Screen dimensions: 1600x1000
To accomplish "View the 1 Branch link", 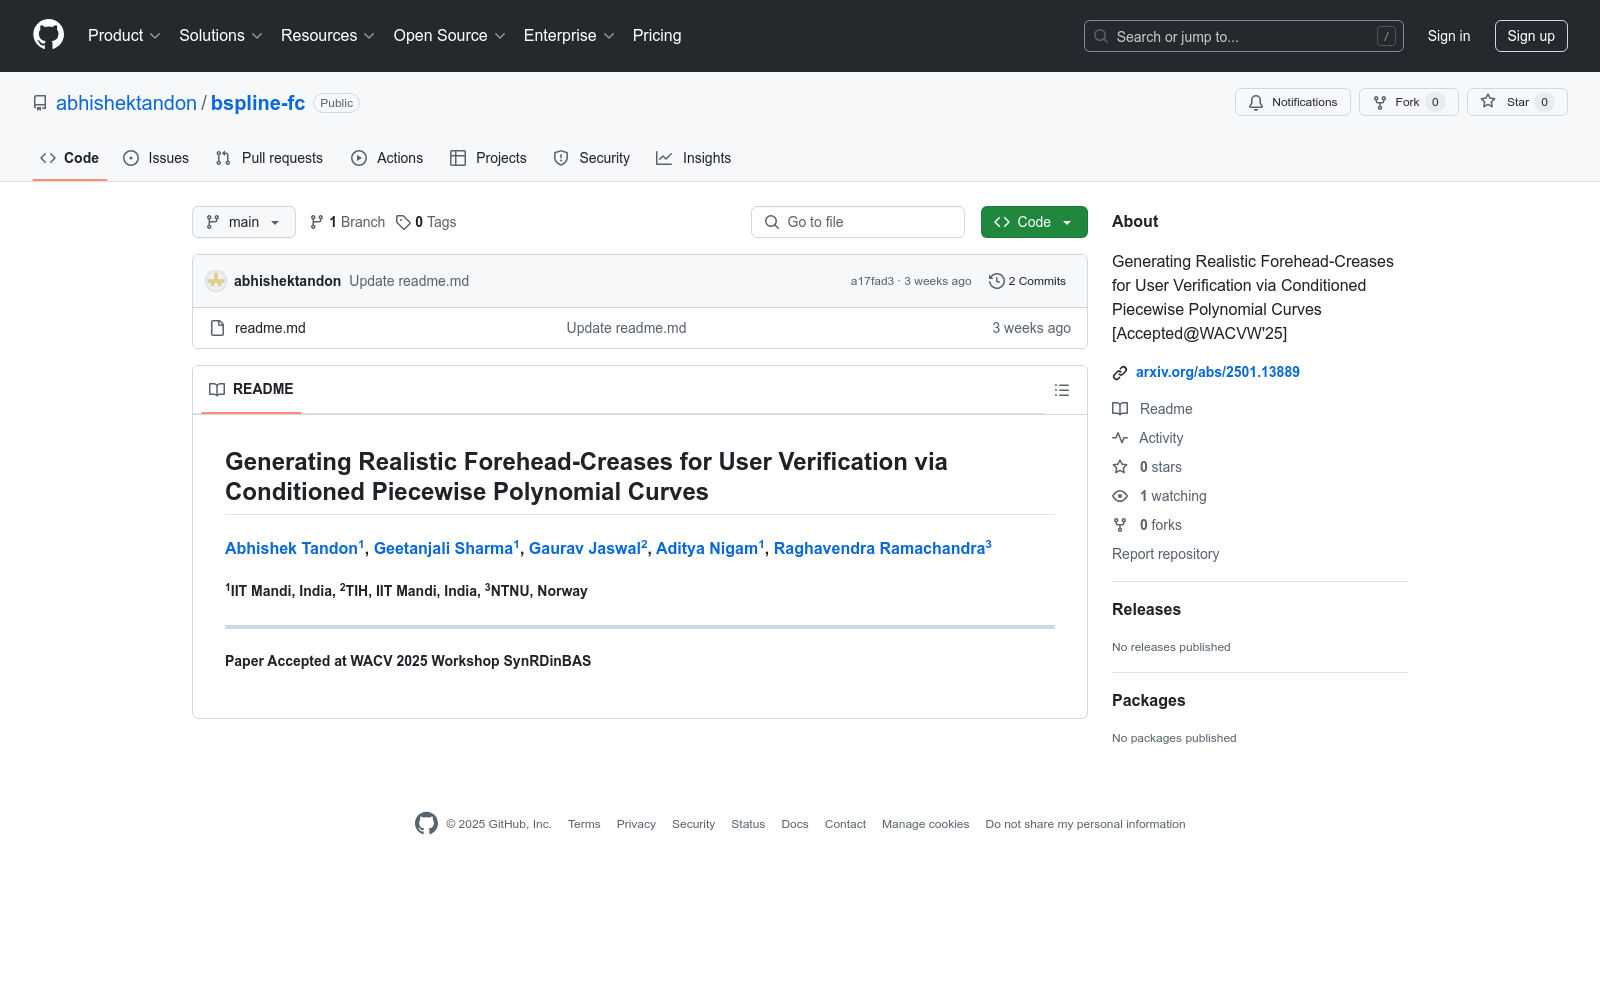I will click(347, 222).
